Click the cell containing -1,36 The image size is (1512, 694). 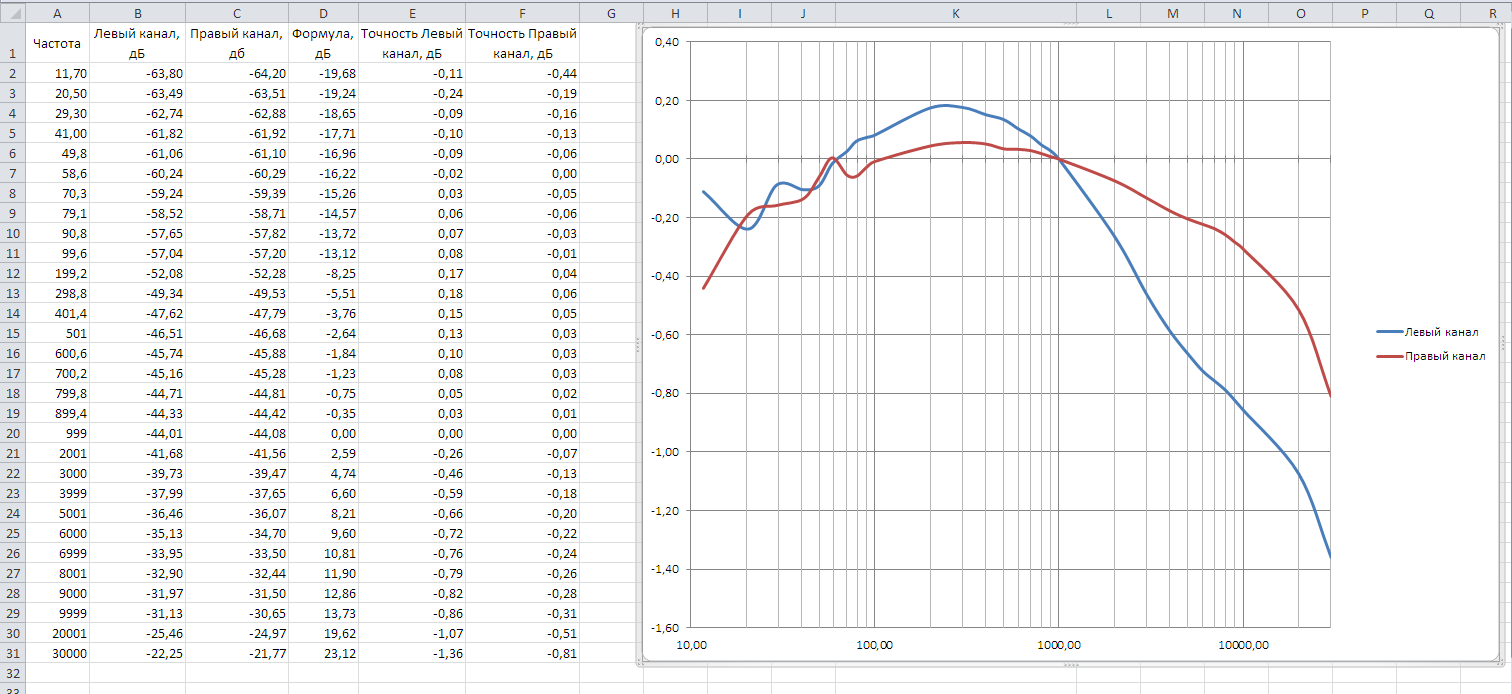(412, 653)
